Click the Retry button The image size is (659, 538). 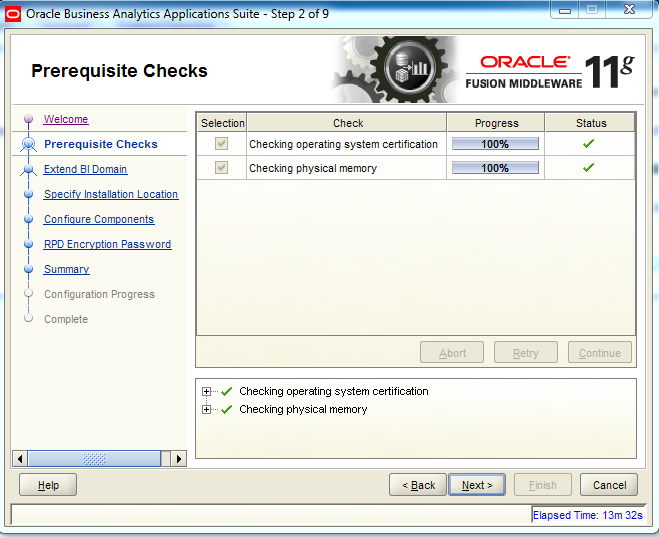(526, 352)
